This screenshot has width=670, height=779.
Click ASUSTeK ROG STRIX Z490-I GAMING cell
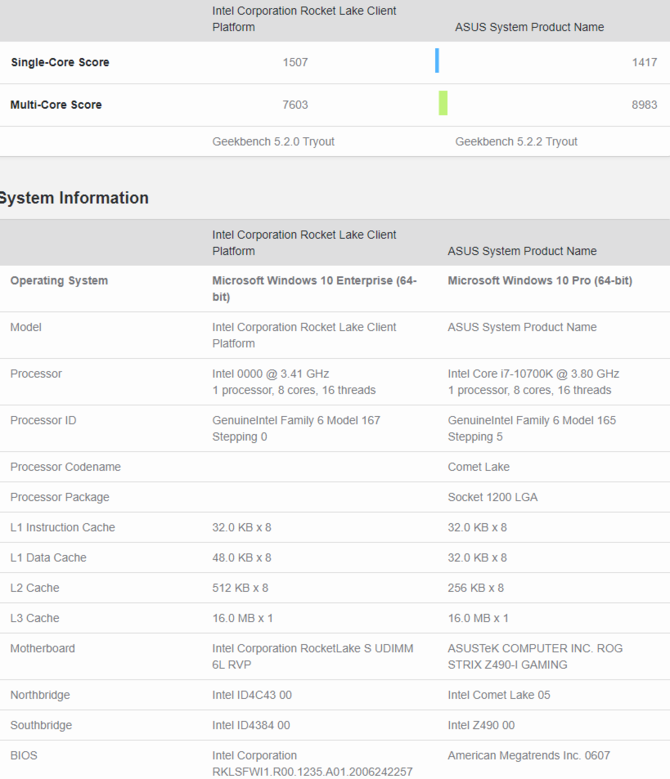[x=535, y=657]
